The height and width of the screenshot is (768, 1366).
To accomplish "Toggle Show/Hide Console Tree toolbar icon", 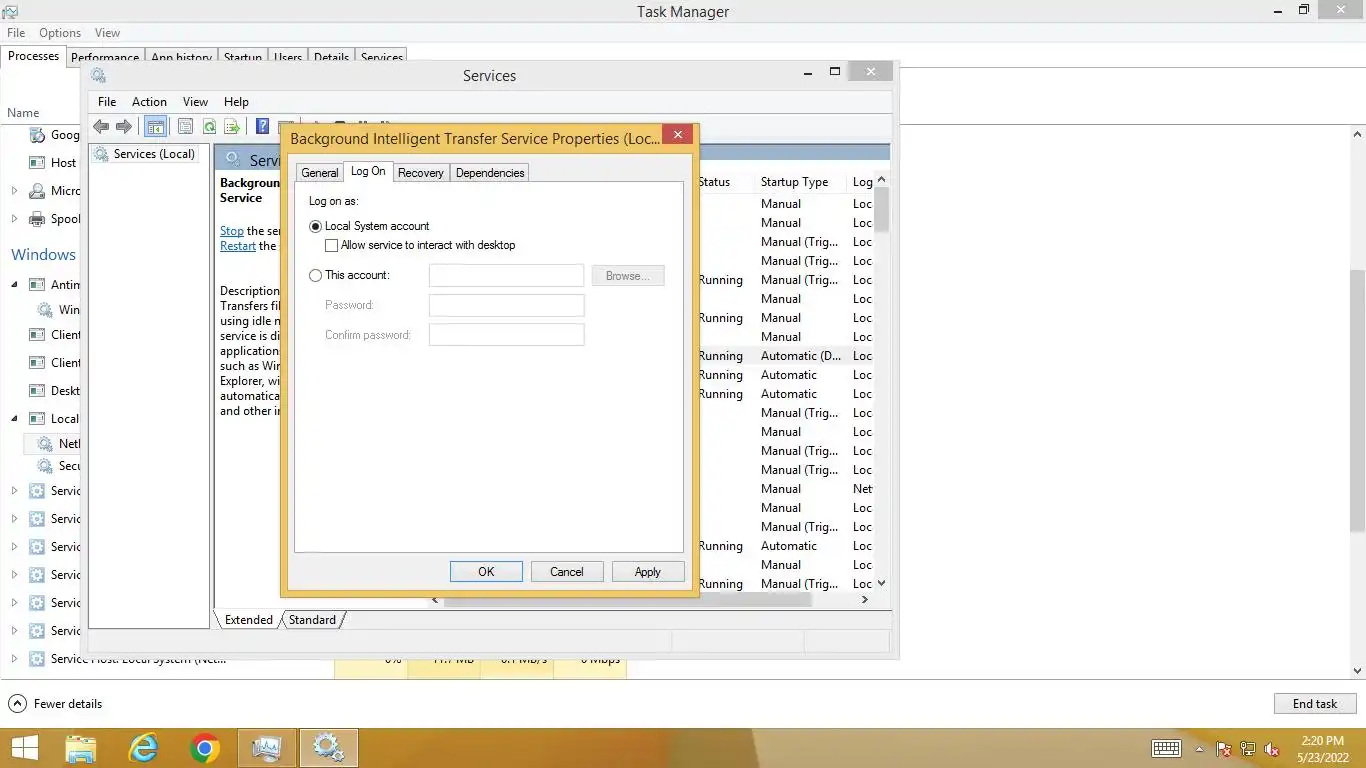I will coord(155,126).
